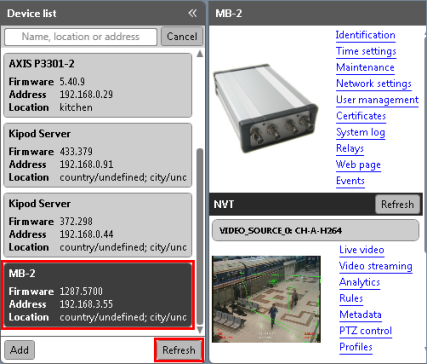Open Time settings link
The height and width of the screenshot is (364, 427).
(366, 51)
